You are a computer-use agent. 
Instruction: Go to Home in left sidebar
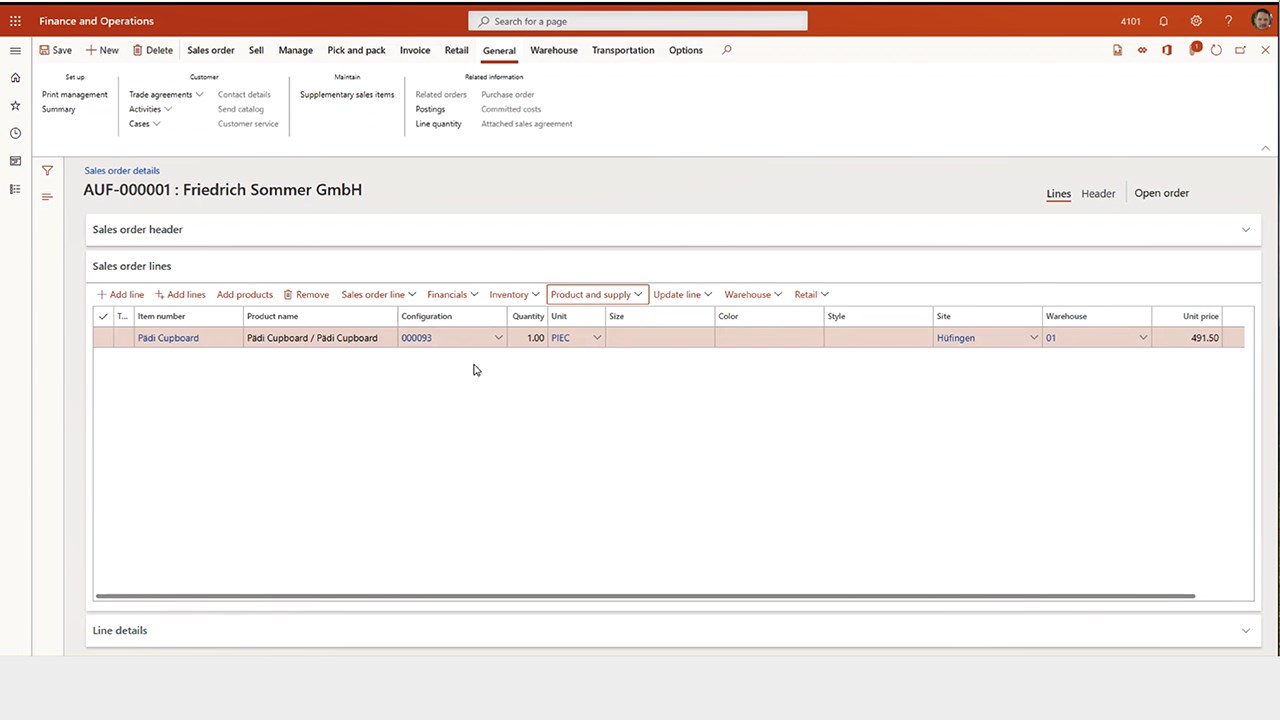(15, 78)
